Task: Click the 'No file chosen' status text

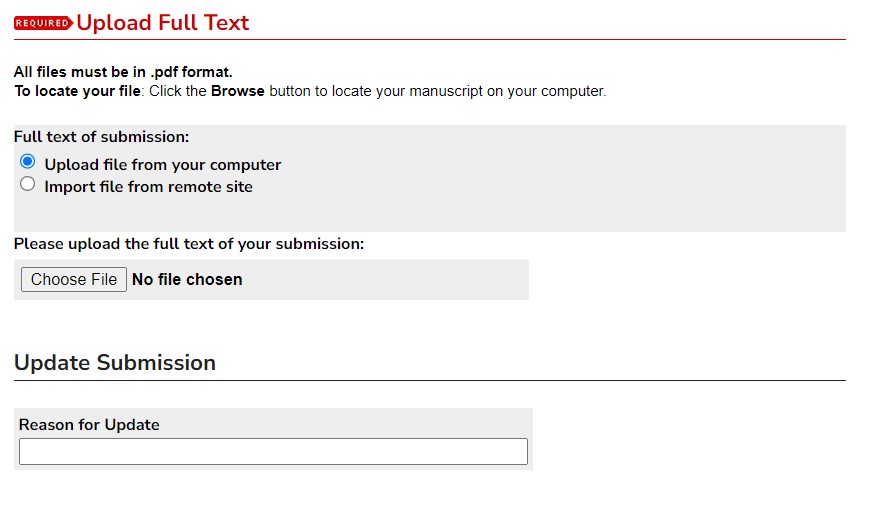Action: (187, 280)
